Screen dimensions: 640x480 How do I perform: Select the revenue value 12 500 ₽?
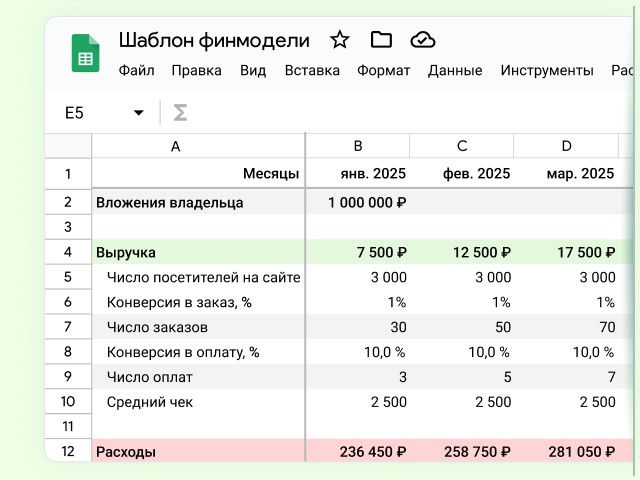(x=462, y=252)
